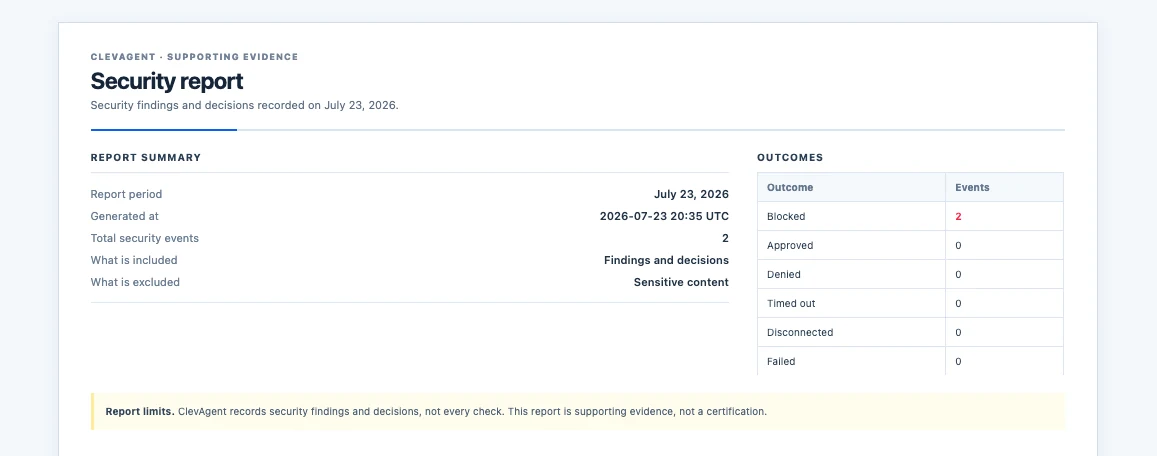Image resolution: width=1157 pixels, height=456 pixels.
Task: Select the Disconnected outcome row
Action: point(910,332)
